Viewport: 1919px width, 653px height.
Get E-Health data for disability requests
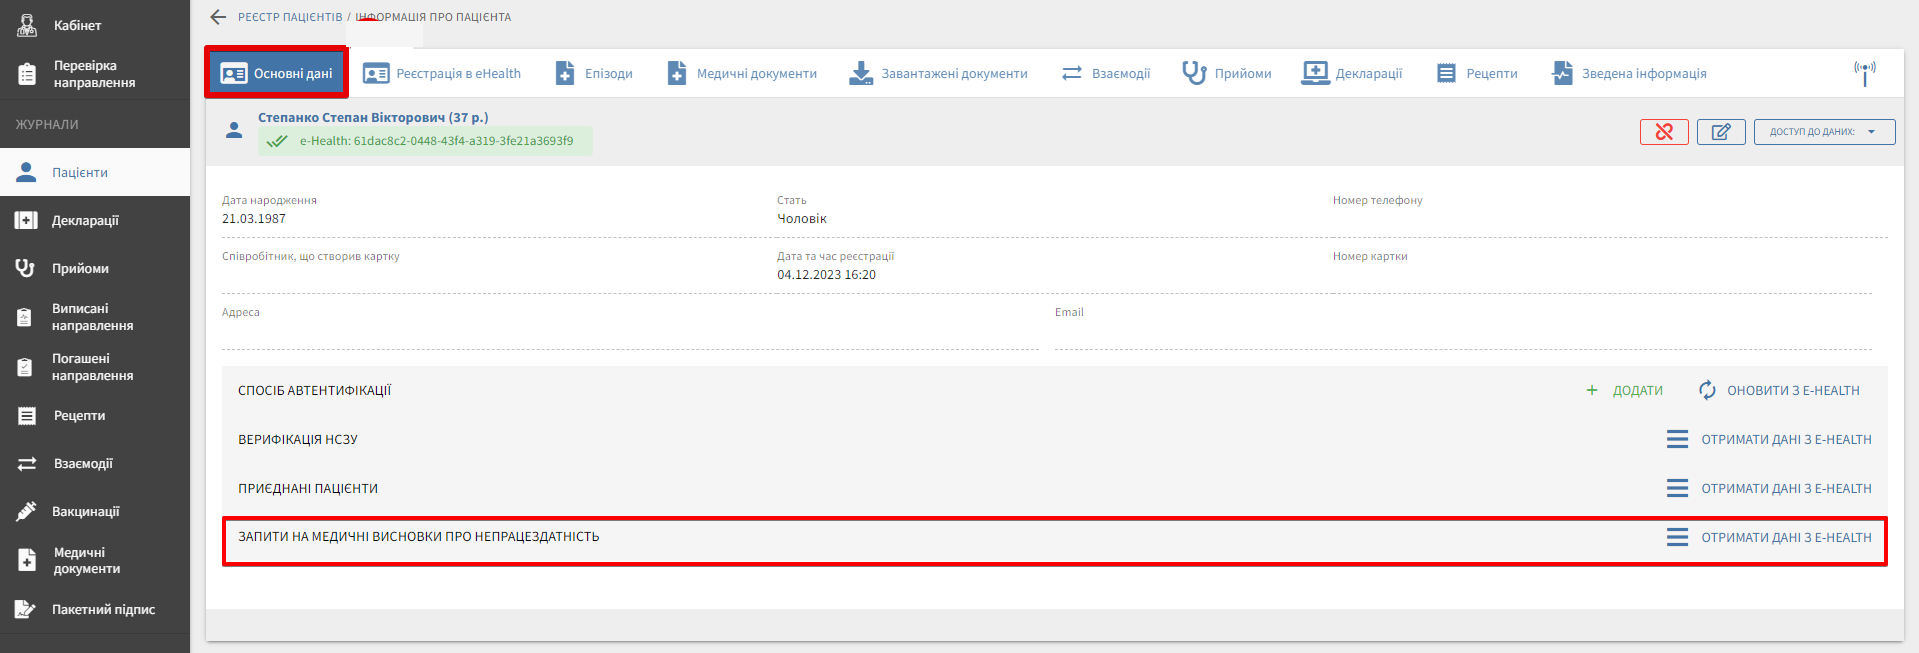(x=1786, y=538)
